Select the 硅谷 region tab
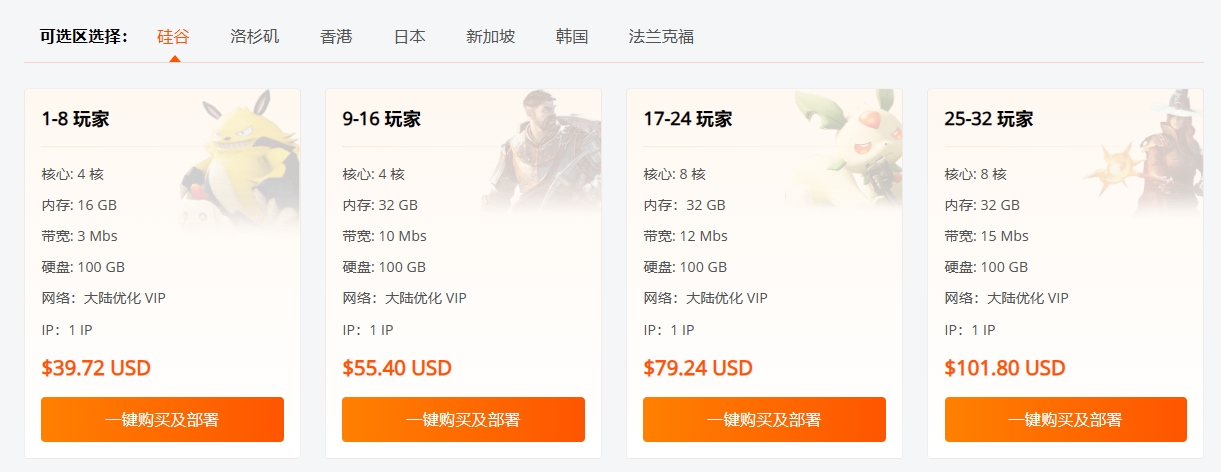The width and height of the screenshot is (1221, 472). point(173,37)
